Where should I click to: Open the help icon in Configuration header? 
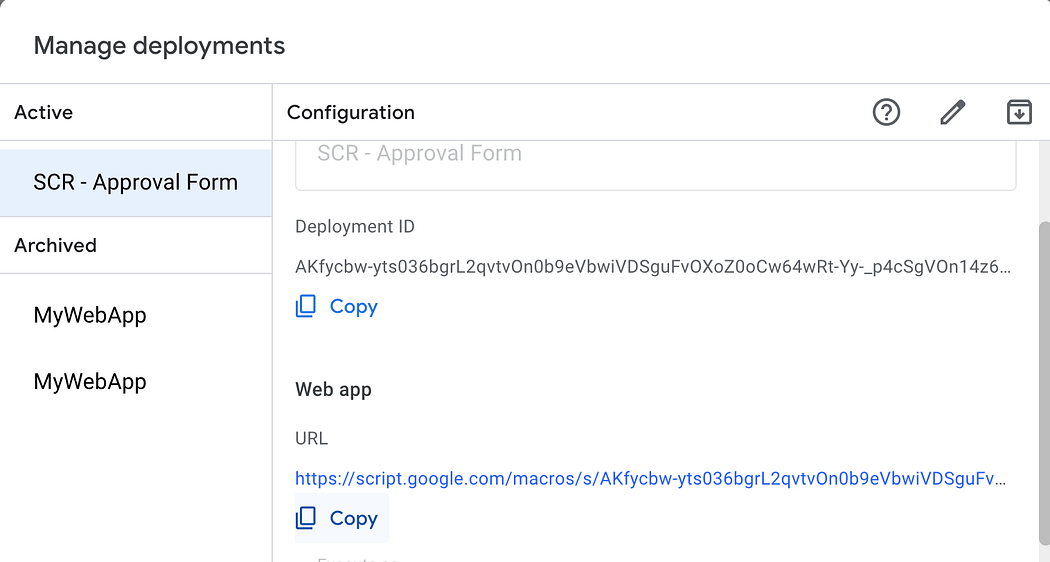click(x=886, y=112)
